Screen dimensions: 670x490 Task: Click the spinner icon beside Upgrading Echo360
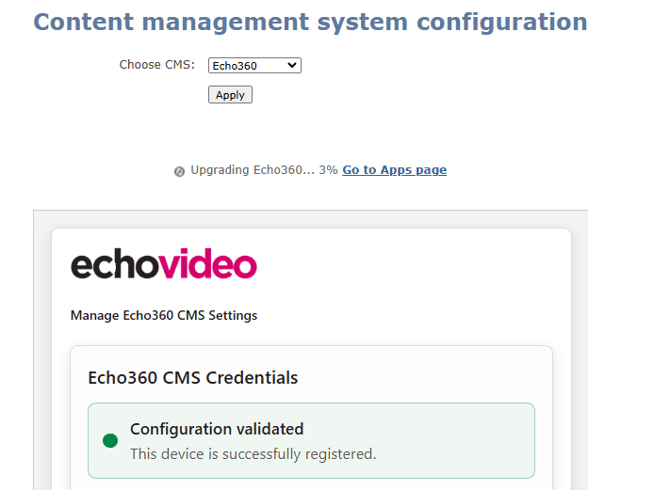(x=179, y=171)
